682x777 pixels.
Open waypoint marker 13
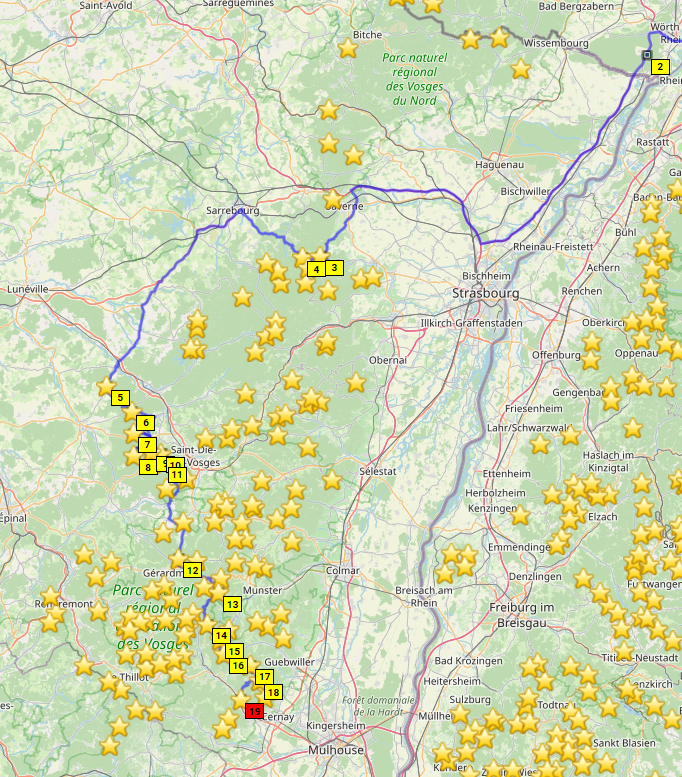pos(232,604)
